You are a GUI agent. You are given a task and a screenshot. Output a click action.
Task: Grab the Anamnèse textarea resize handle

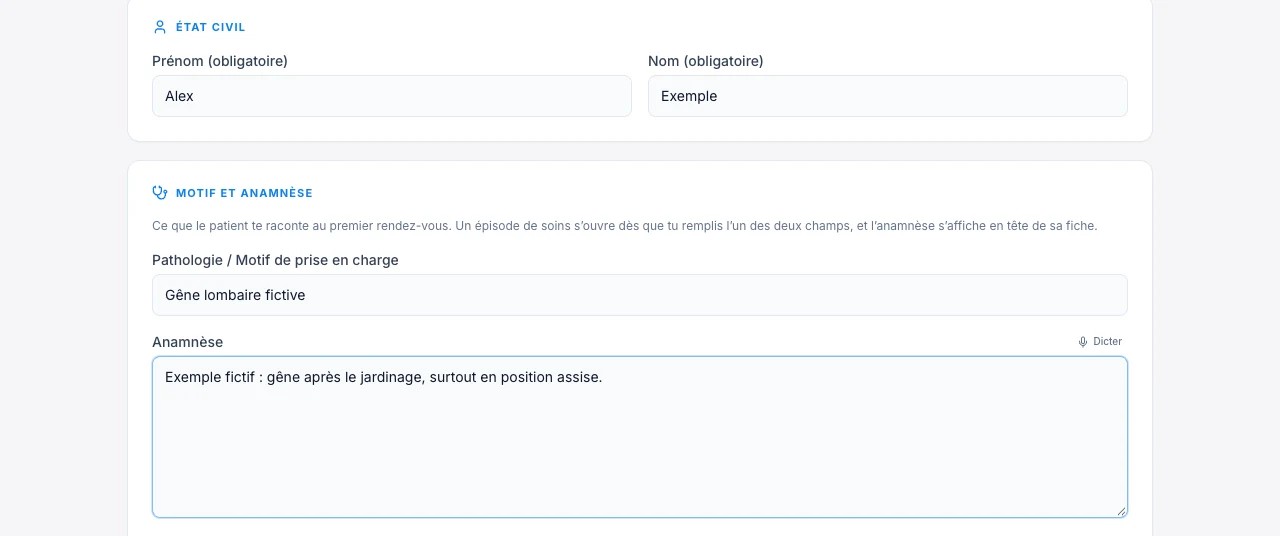[1121, 511]
